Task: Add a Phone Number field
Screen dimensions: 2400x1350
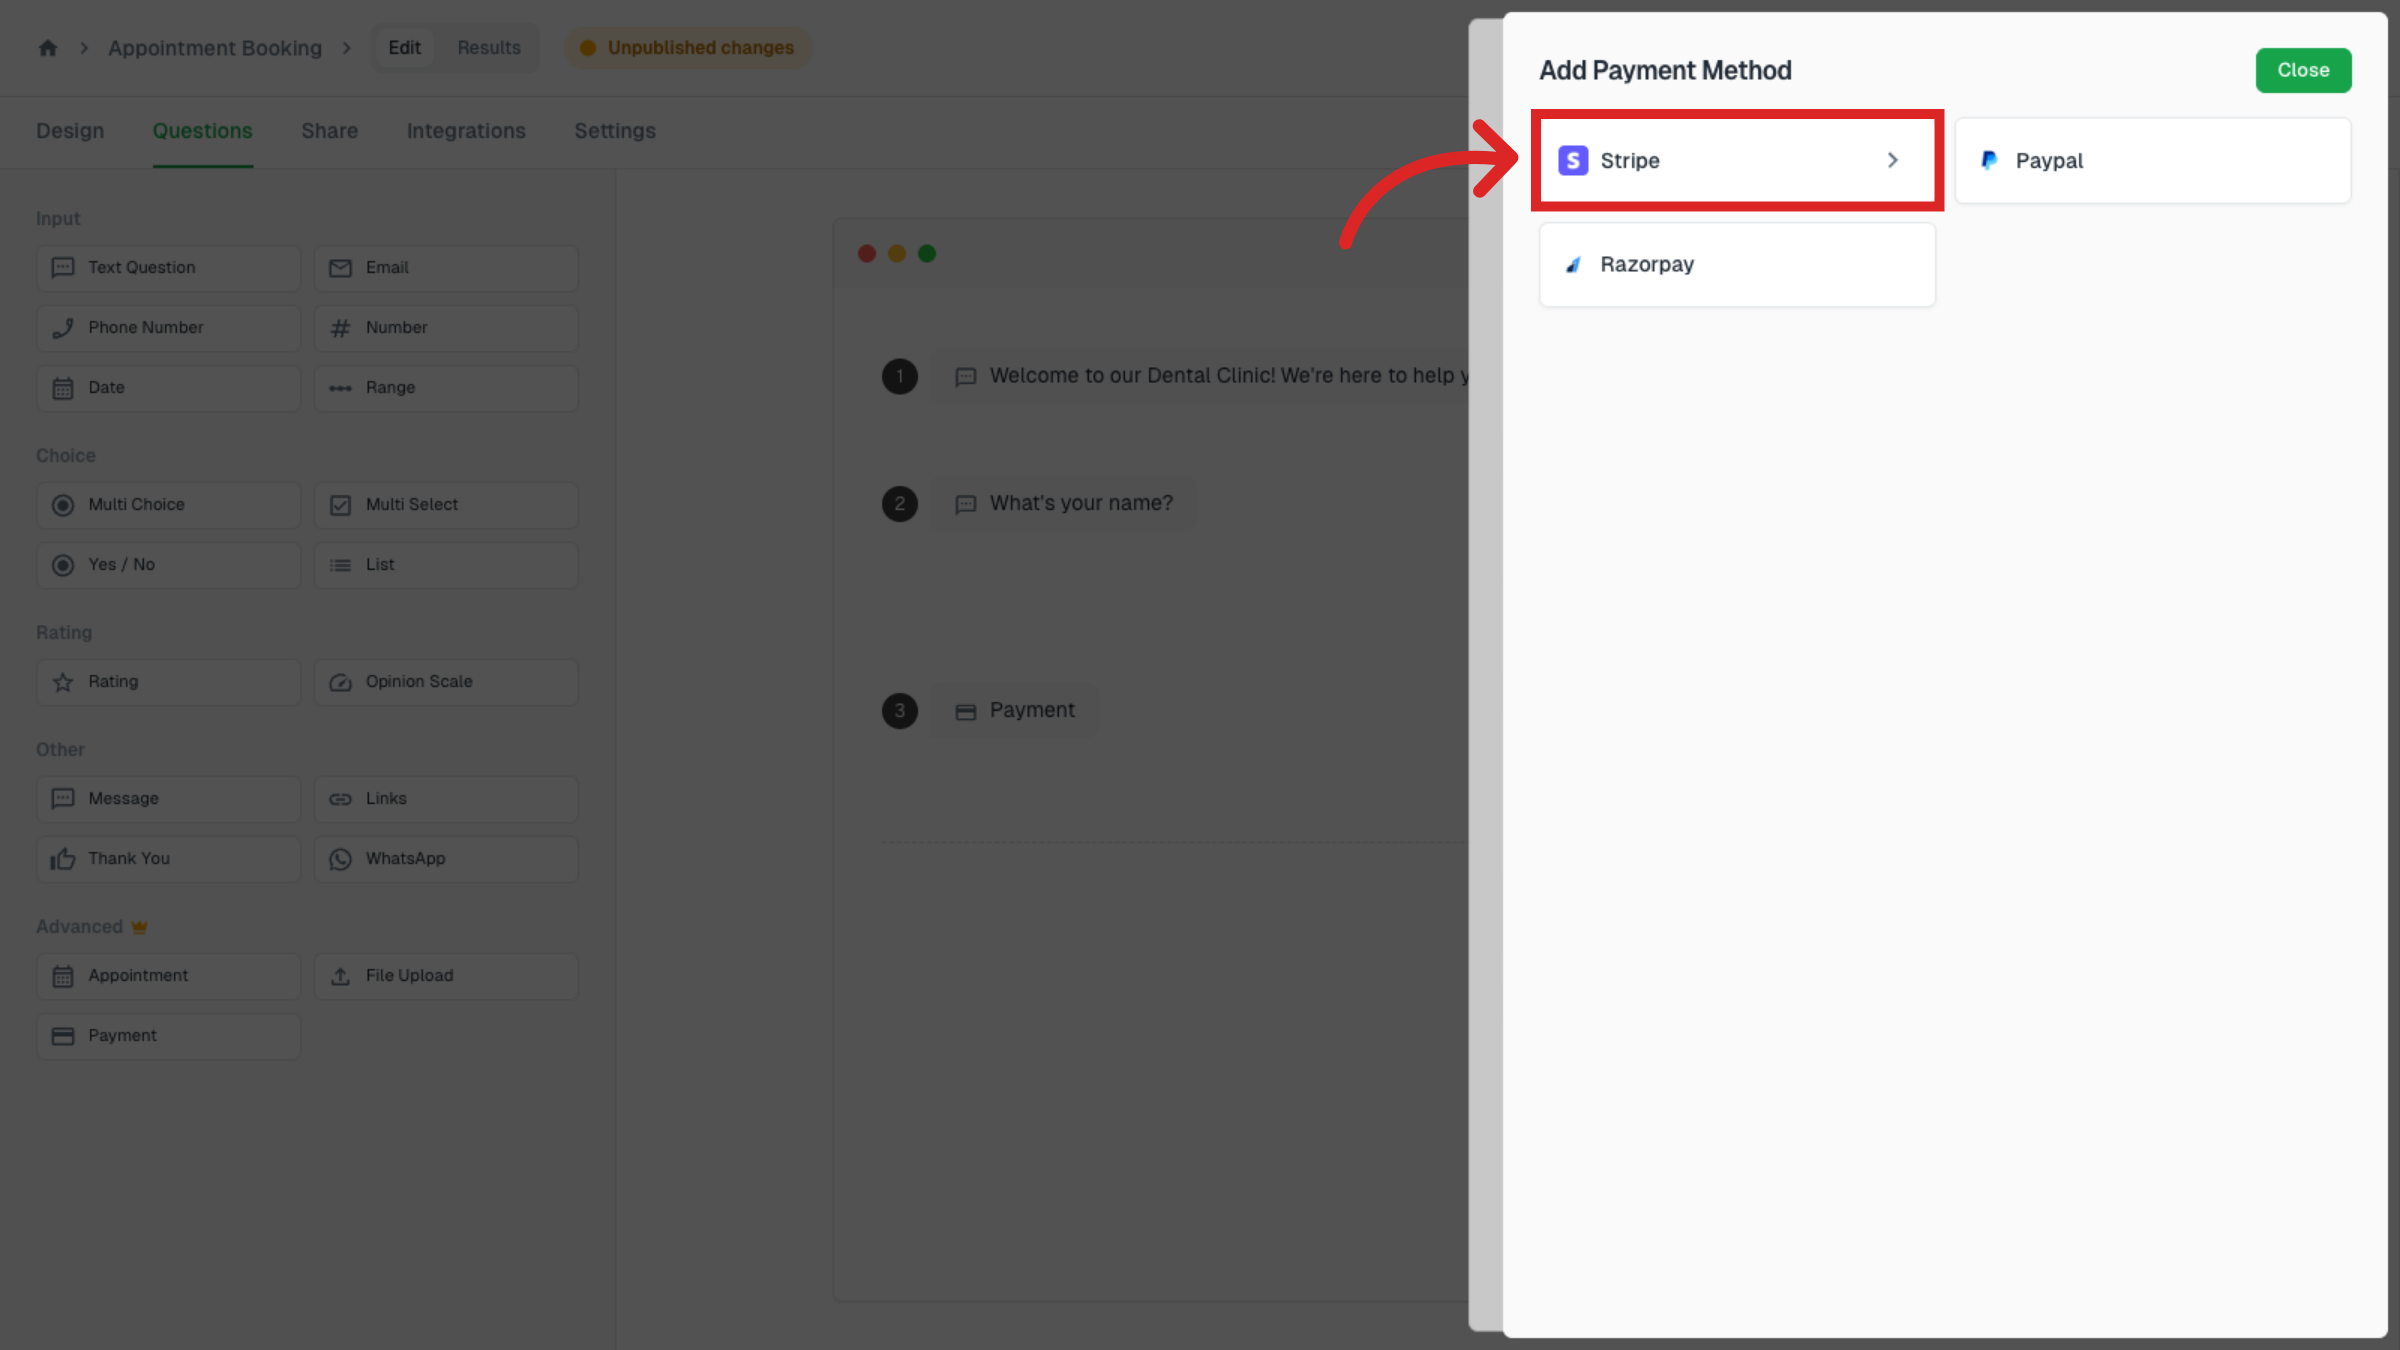Action: pos(168,328)
